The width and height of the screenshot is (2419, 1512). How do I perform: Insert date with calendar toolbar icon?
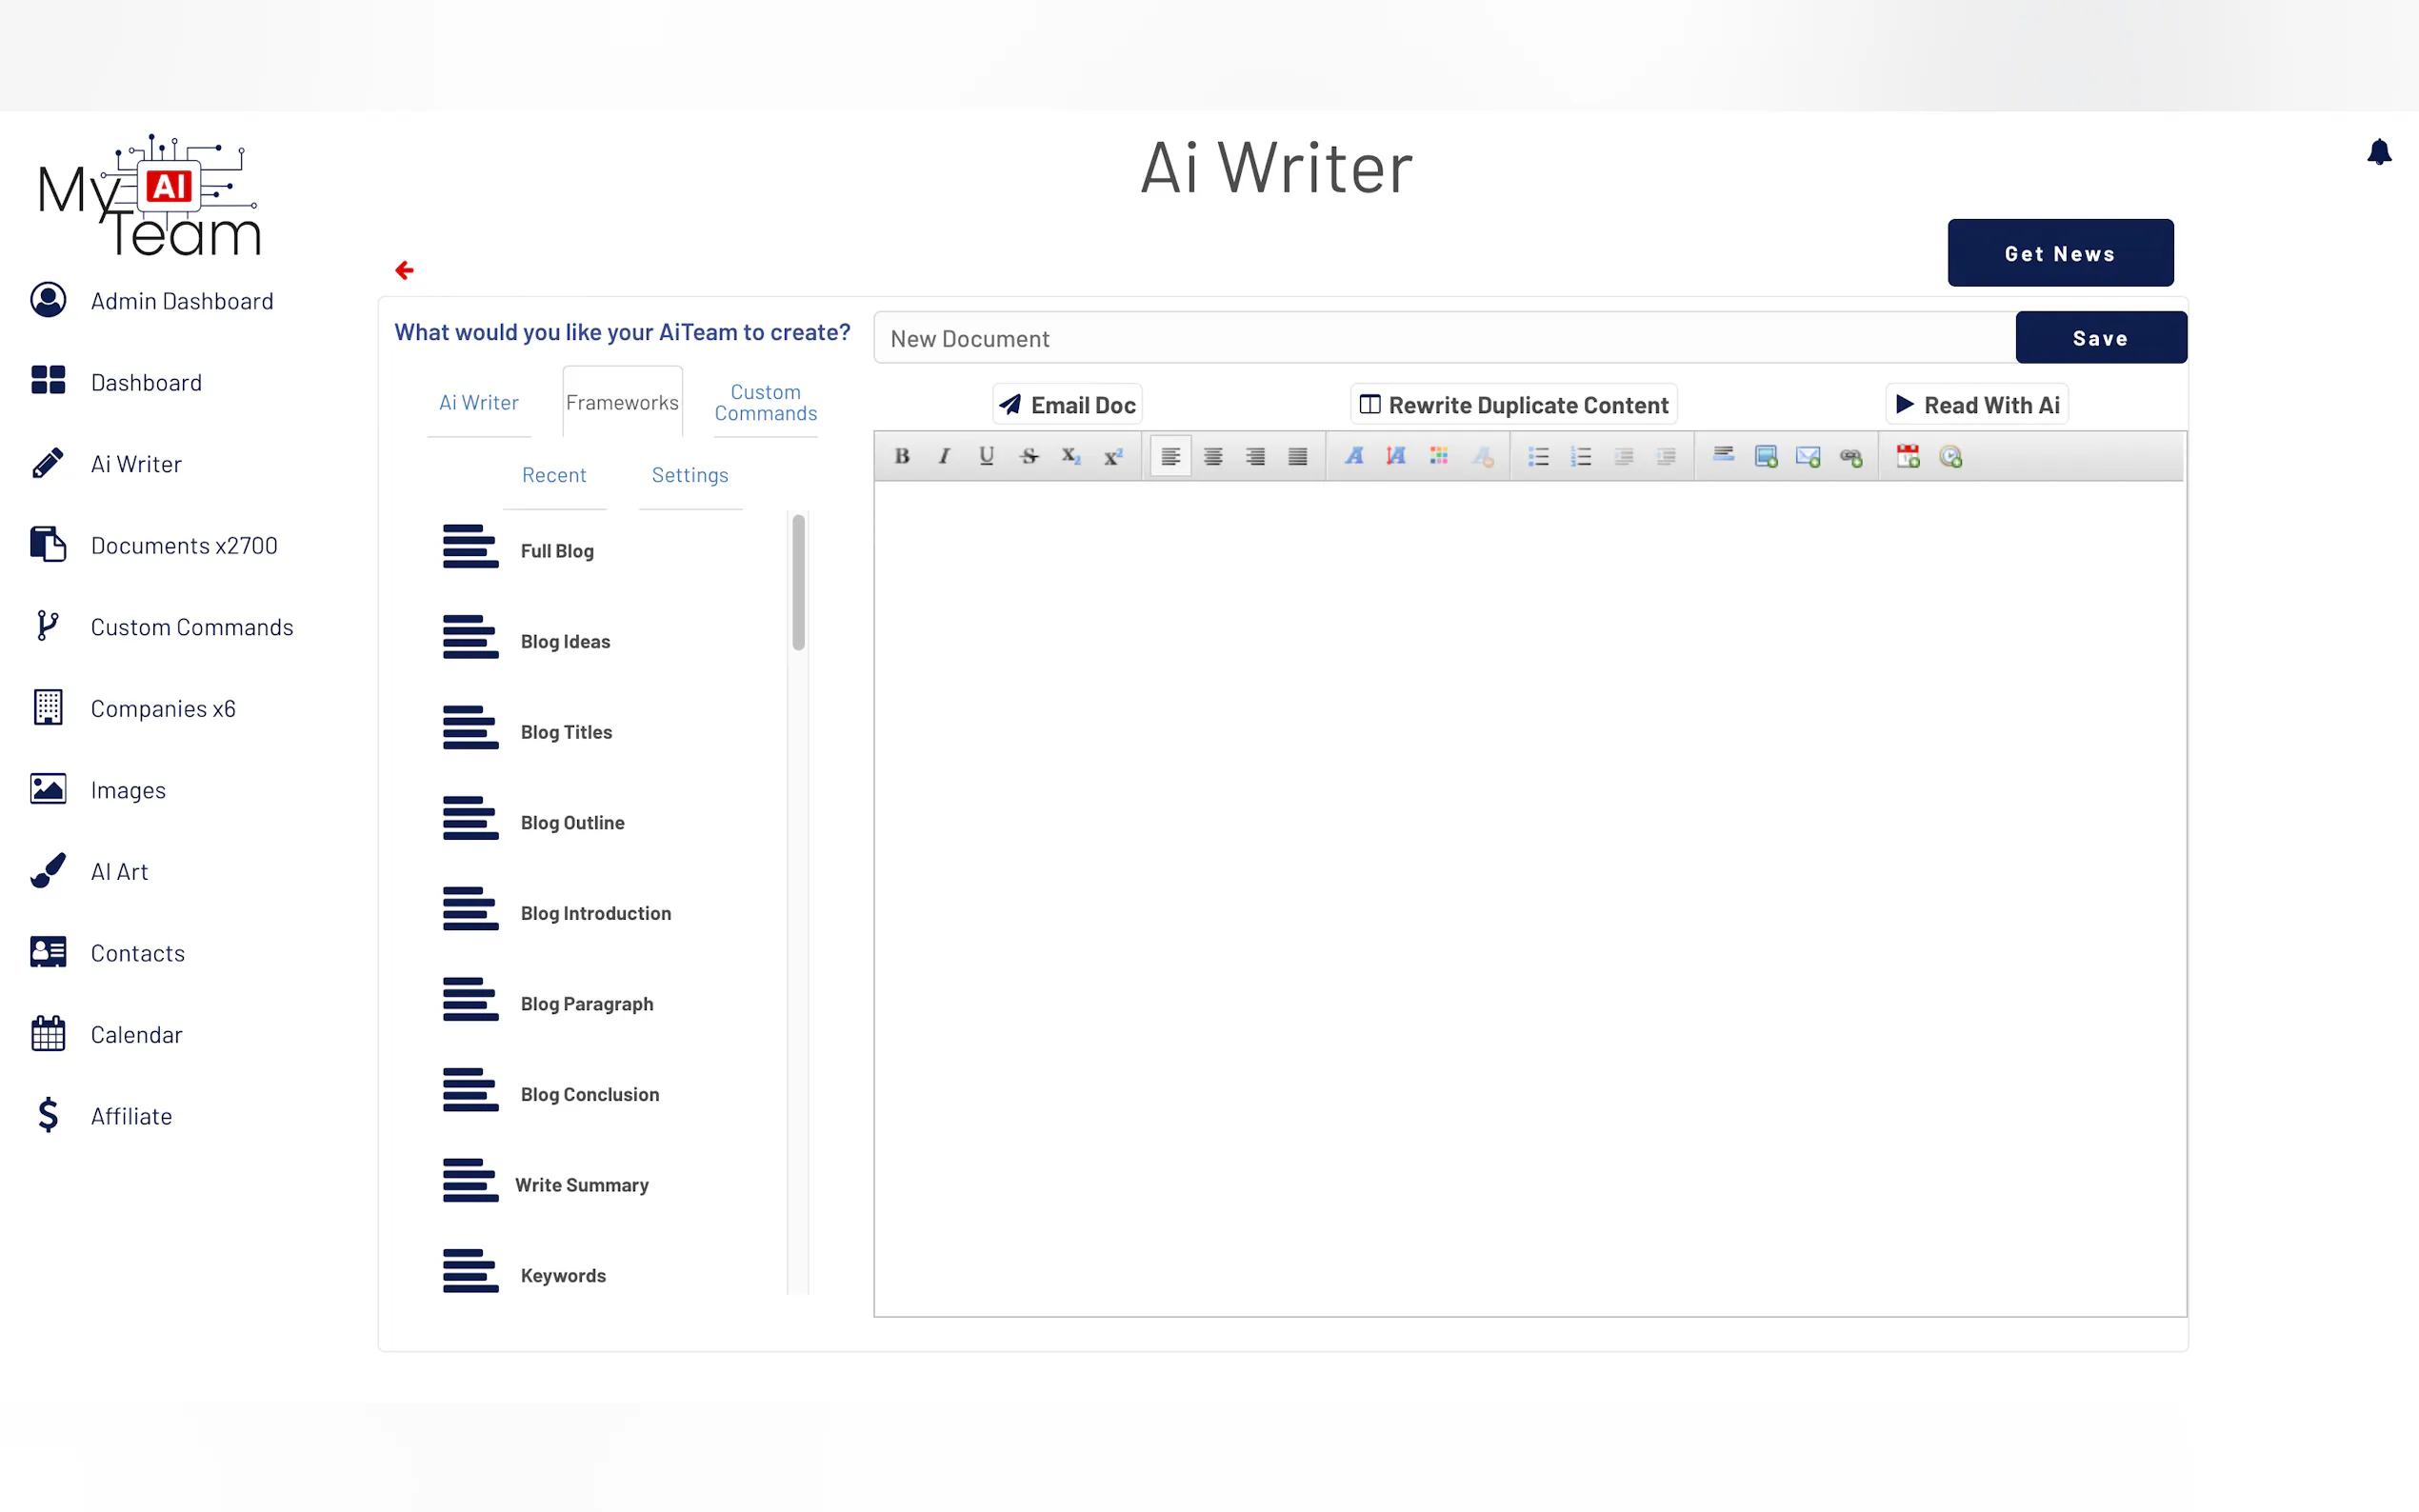(1907, 456)
